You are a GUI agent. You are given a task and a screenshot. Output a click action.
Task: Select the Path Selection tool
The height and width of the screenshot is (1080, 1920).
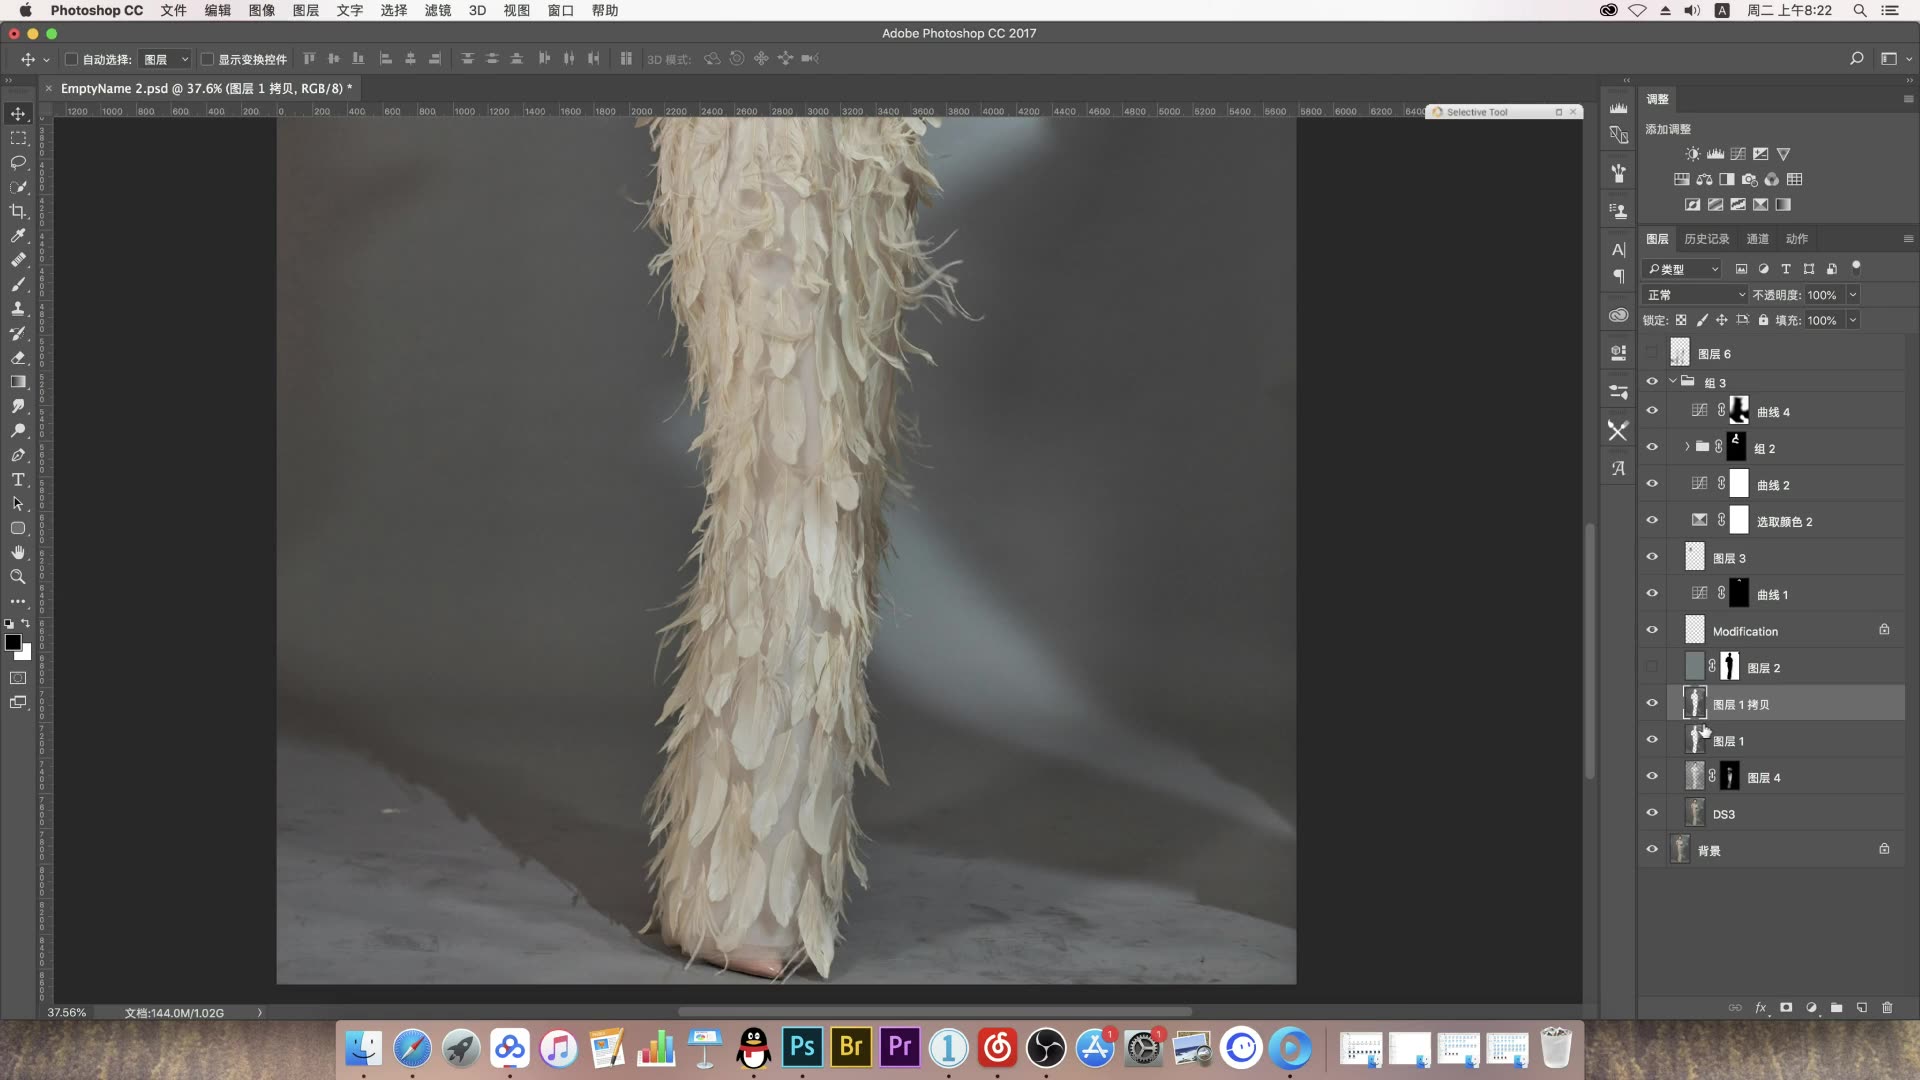pos(18,504)
